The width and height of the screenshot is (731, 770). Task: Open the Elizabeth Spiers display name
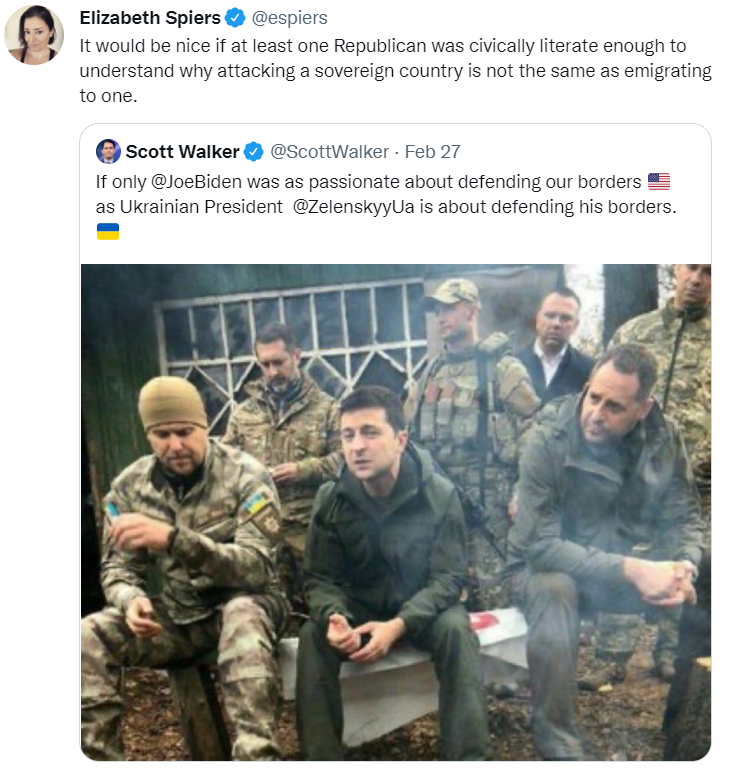click(150, 18)
